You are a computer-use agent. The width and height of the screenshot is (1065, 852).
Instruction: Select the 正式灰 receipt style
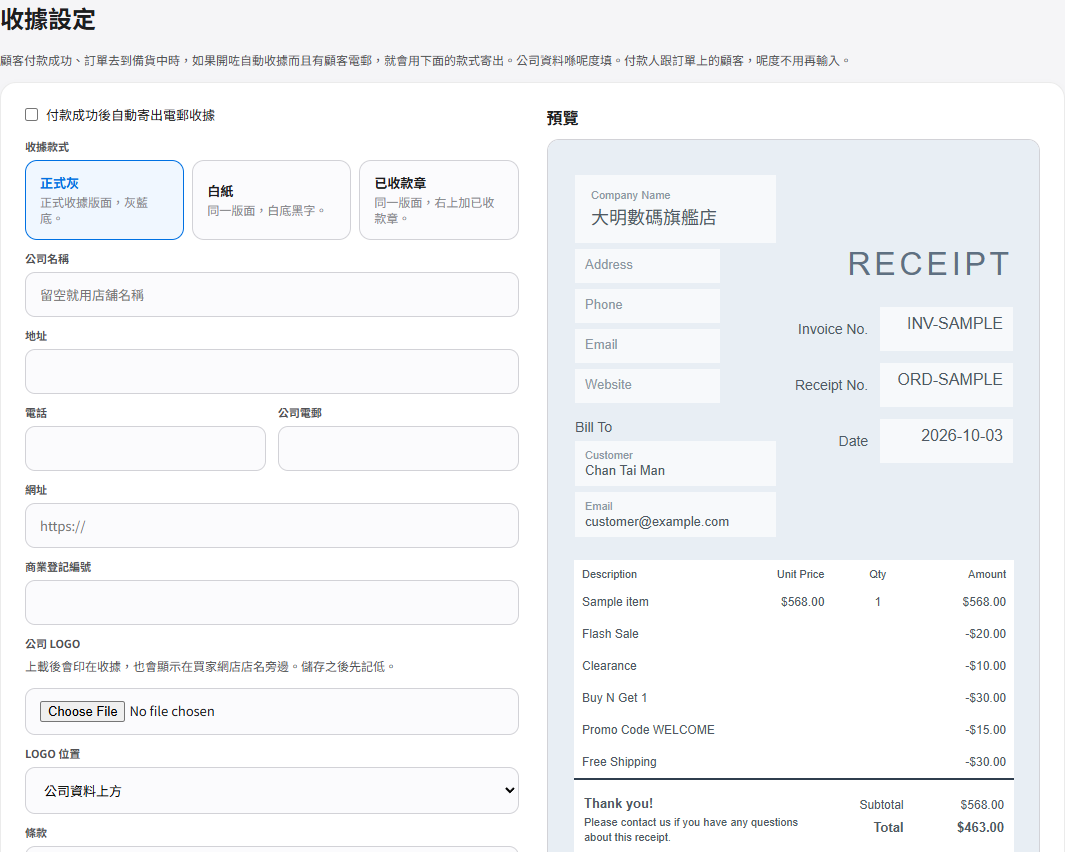tap(105, 200)
